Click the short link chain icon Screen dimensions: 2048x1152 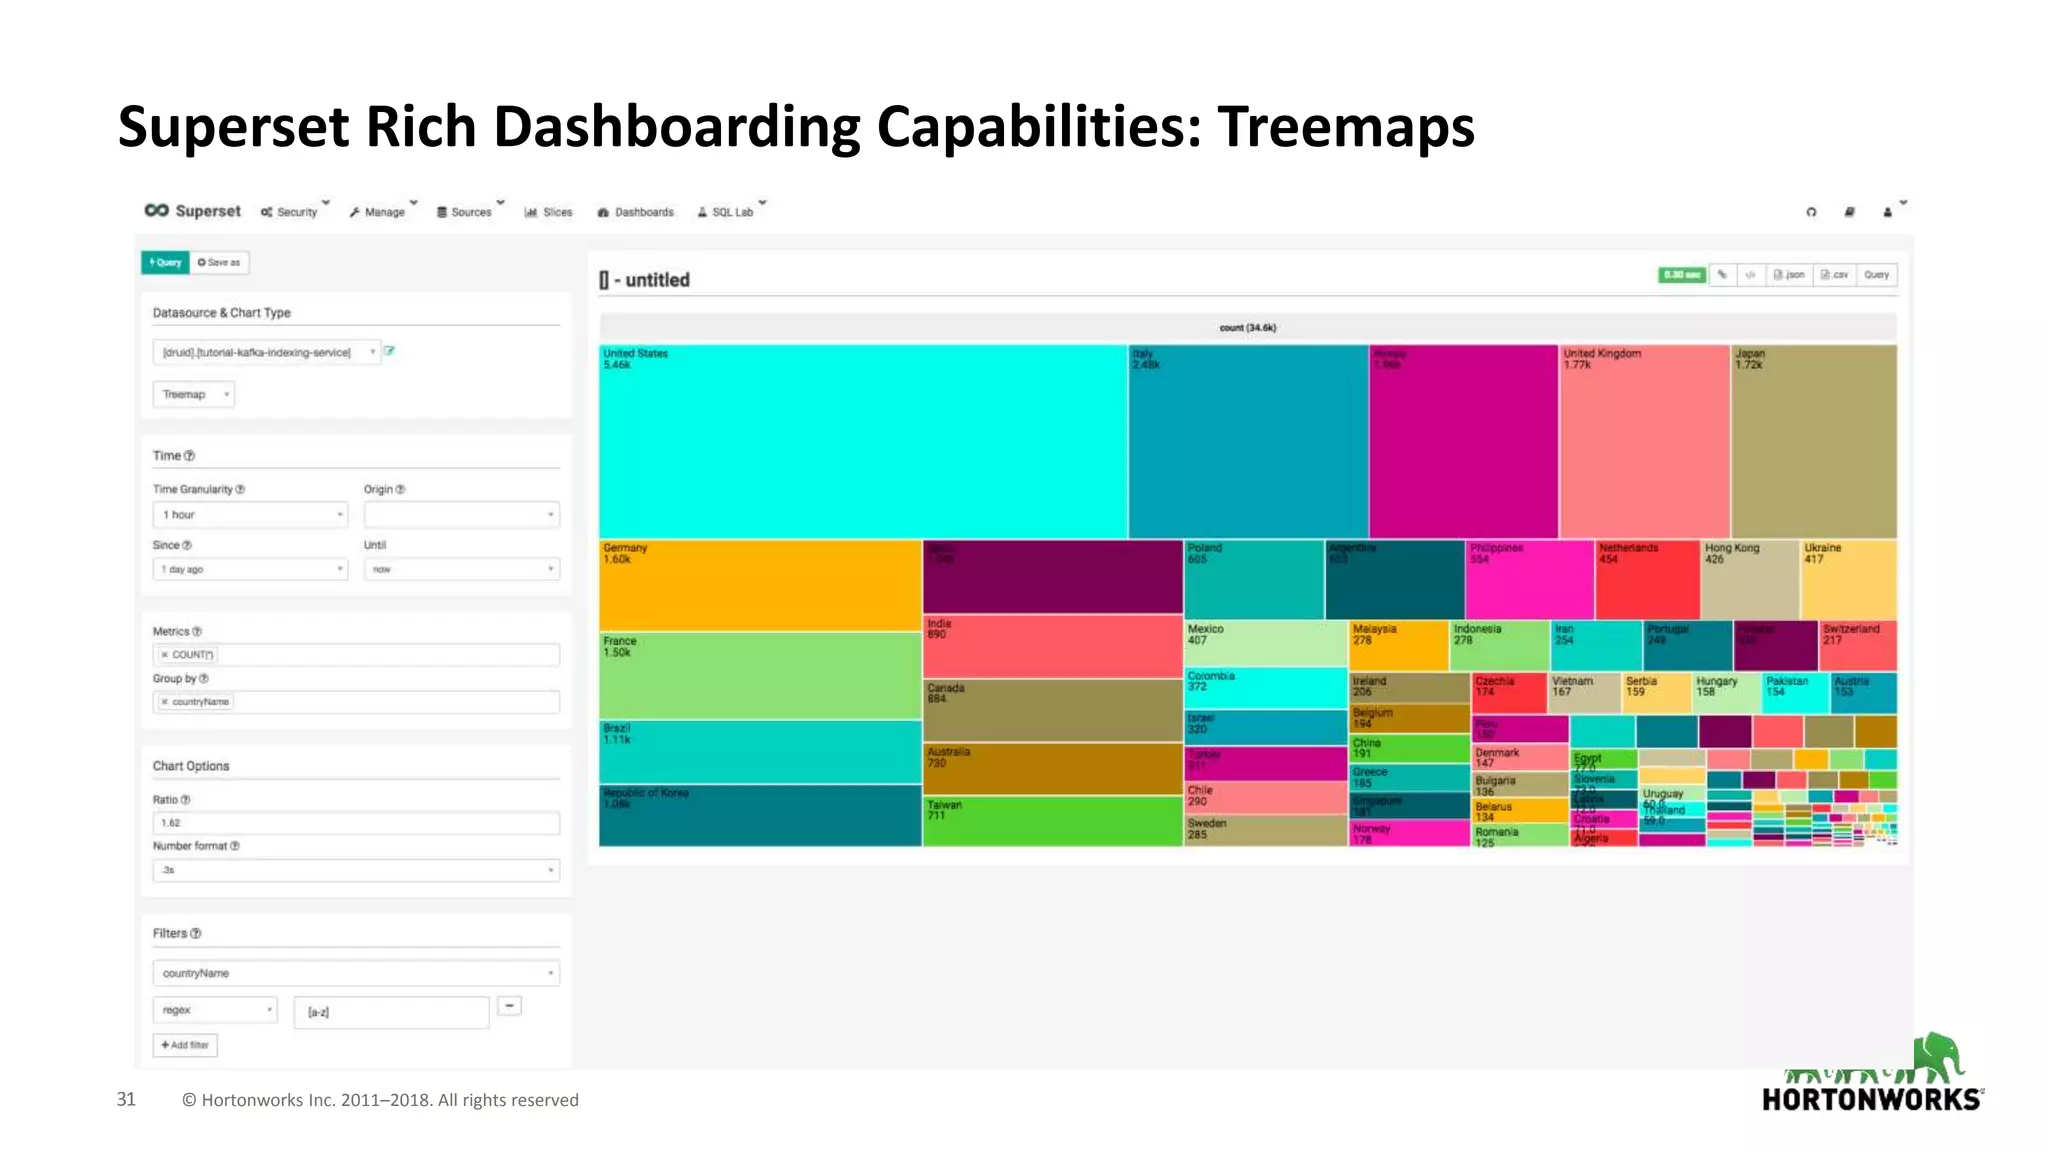(x=1722, y=274)
